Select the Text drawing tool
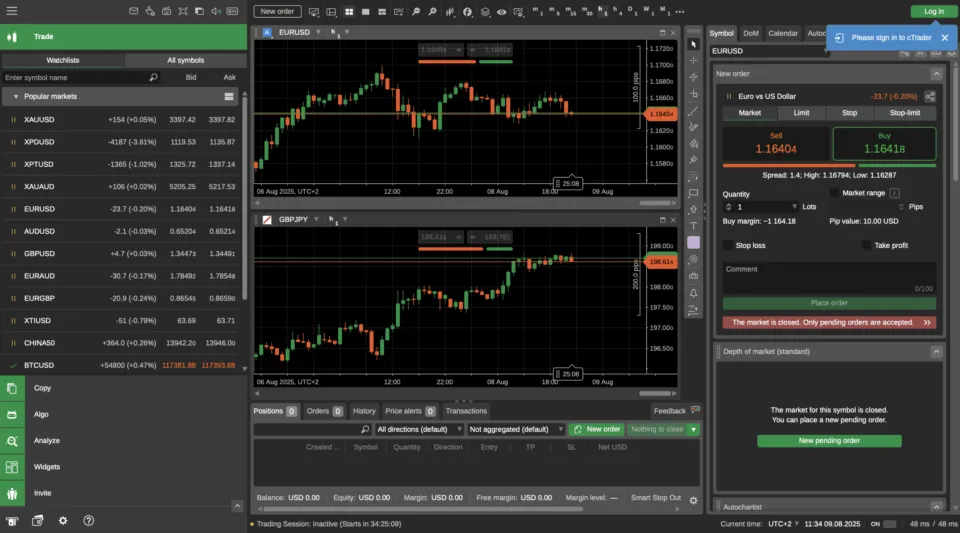This screenshot has width=960, height=533. (x=693, y=226)
